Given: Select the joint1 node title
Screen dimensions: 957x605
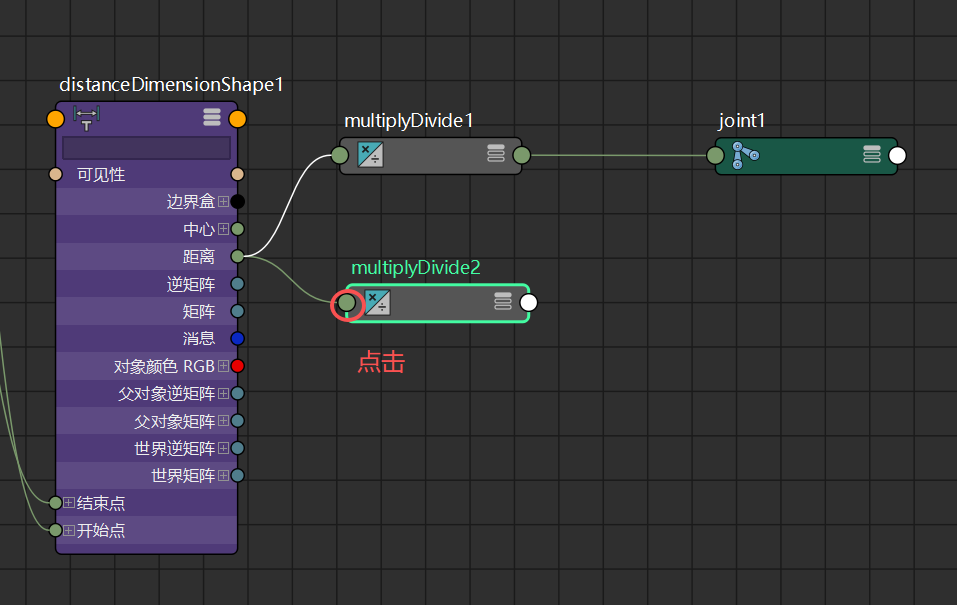Looking at the screenshot, I should [742, 120].
